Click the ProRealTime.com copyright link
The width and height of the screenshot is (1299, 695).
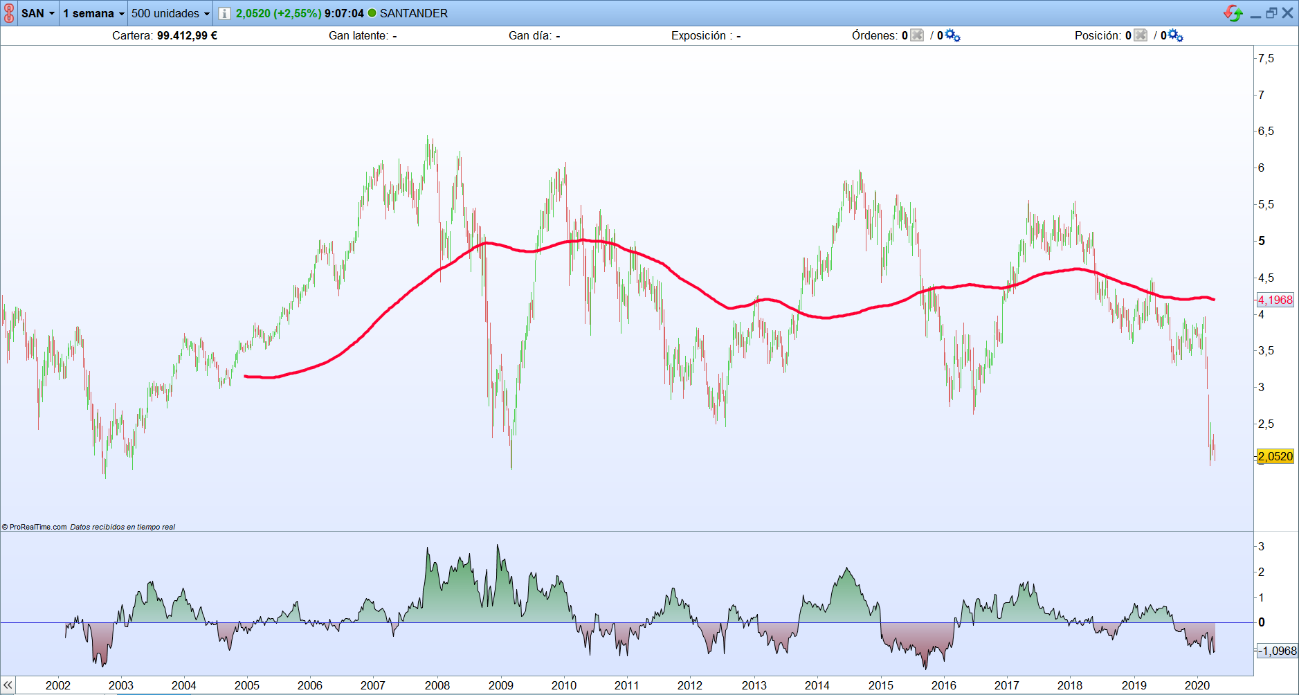[34, 526]
